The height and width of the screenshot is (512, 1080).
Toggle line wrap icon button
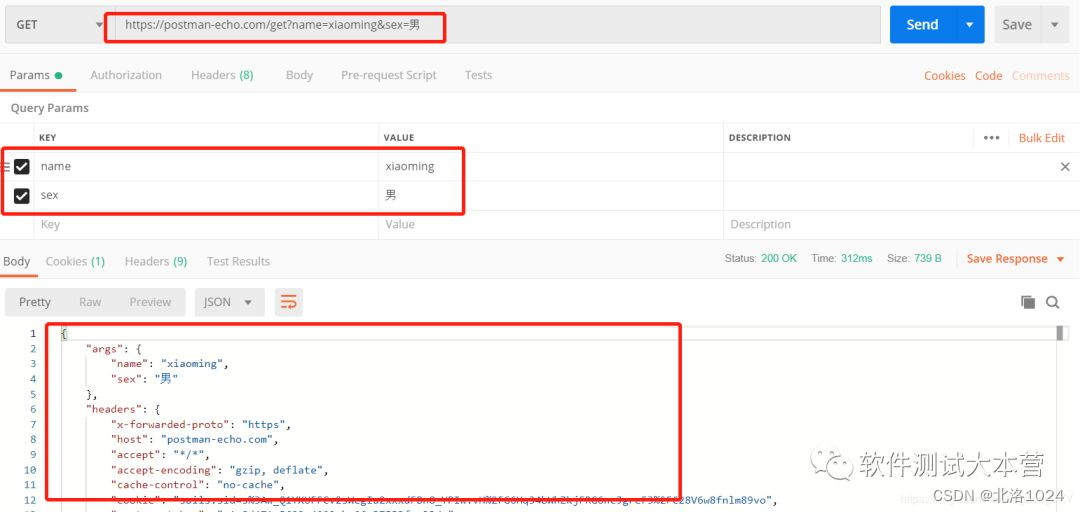tap(289, 302)
